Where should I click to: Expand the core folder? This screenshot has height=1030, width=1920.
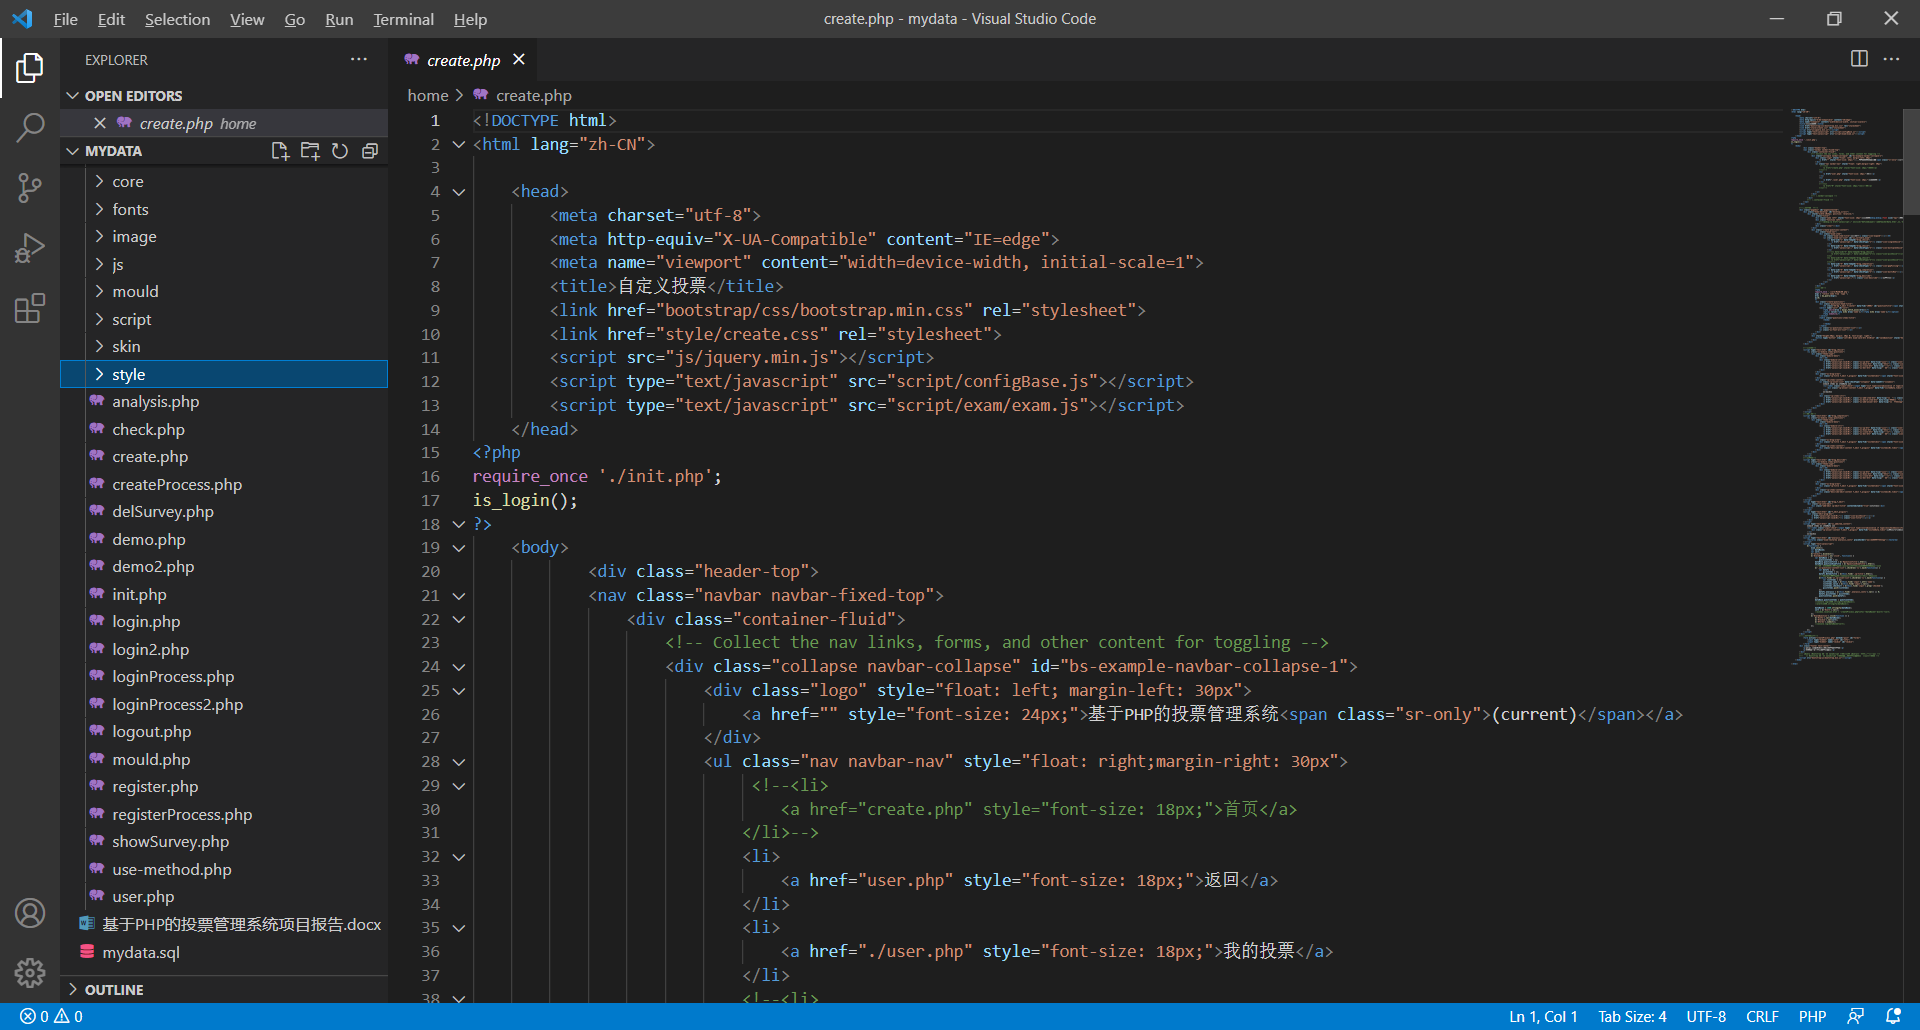[x=100, y=182]
